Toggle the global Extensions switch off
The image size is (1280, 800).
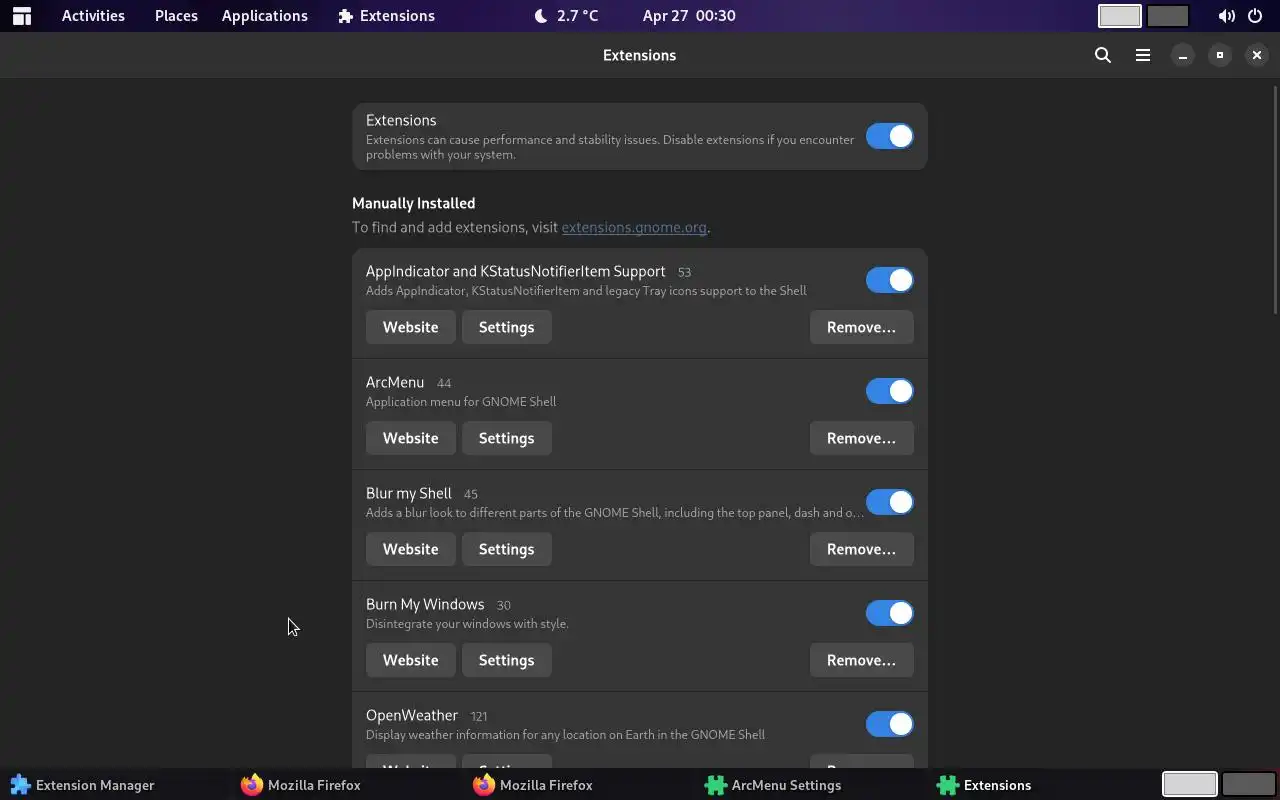coord(889,136)
